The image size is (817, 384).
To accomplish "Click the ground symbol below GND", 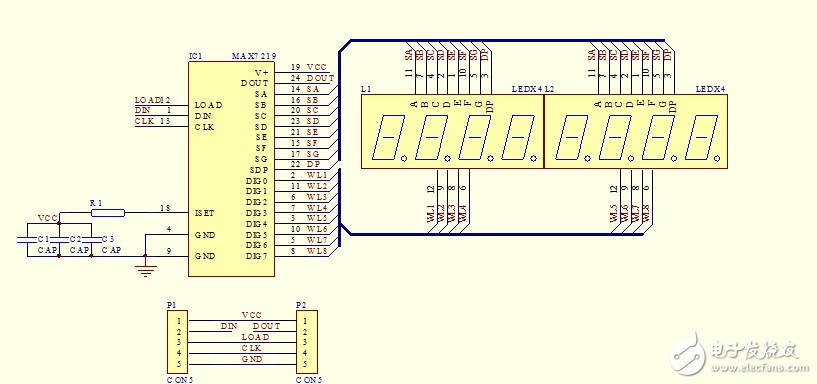I will (145, 270).
